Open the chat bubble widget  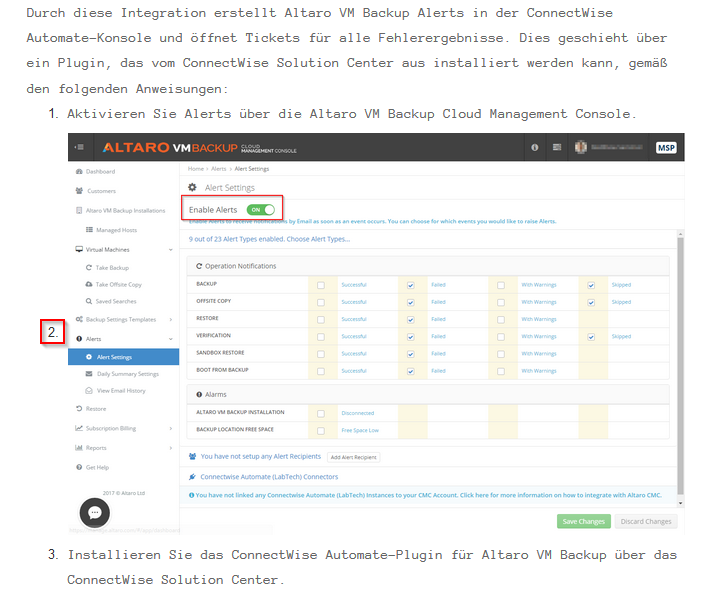pos(94,513)
